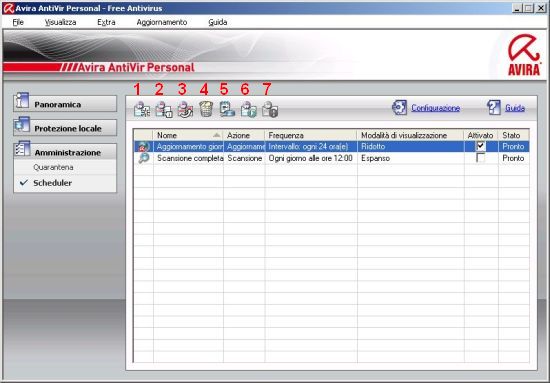
Task: Select Quarantena in the sidebar
Action: coord(53,167)
